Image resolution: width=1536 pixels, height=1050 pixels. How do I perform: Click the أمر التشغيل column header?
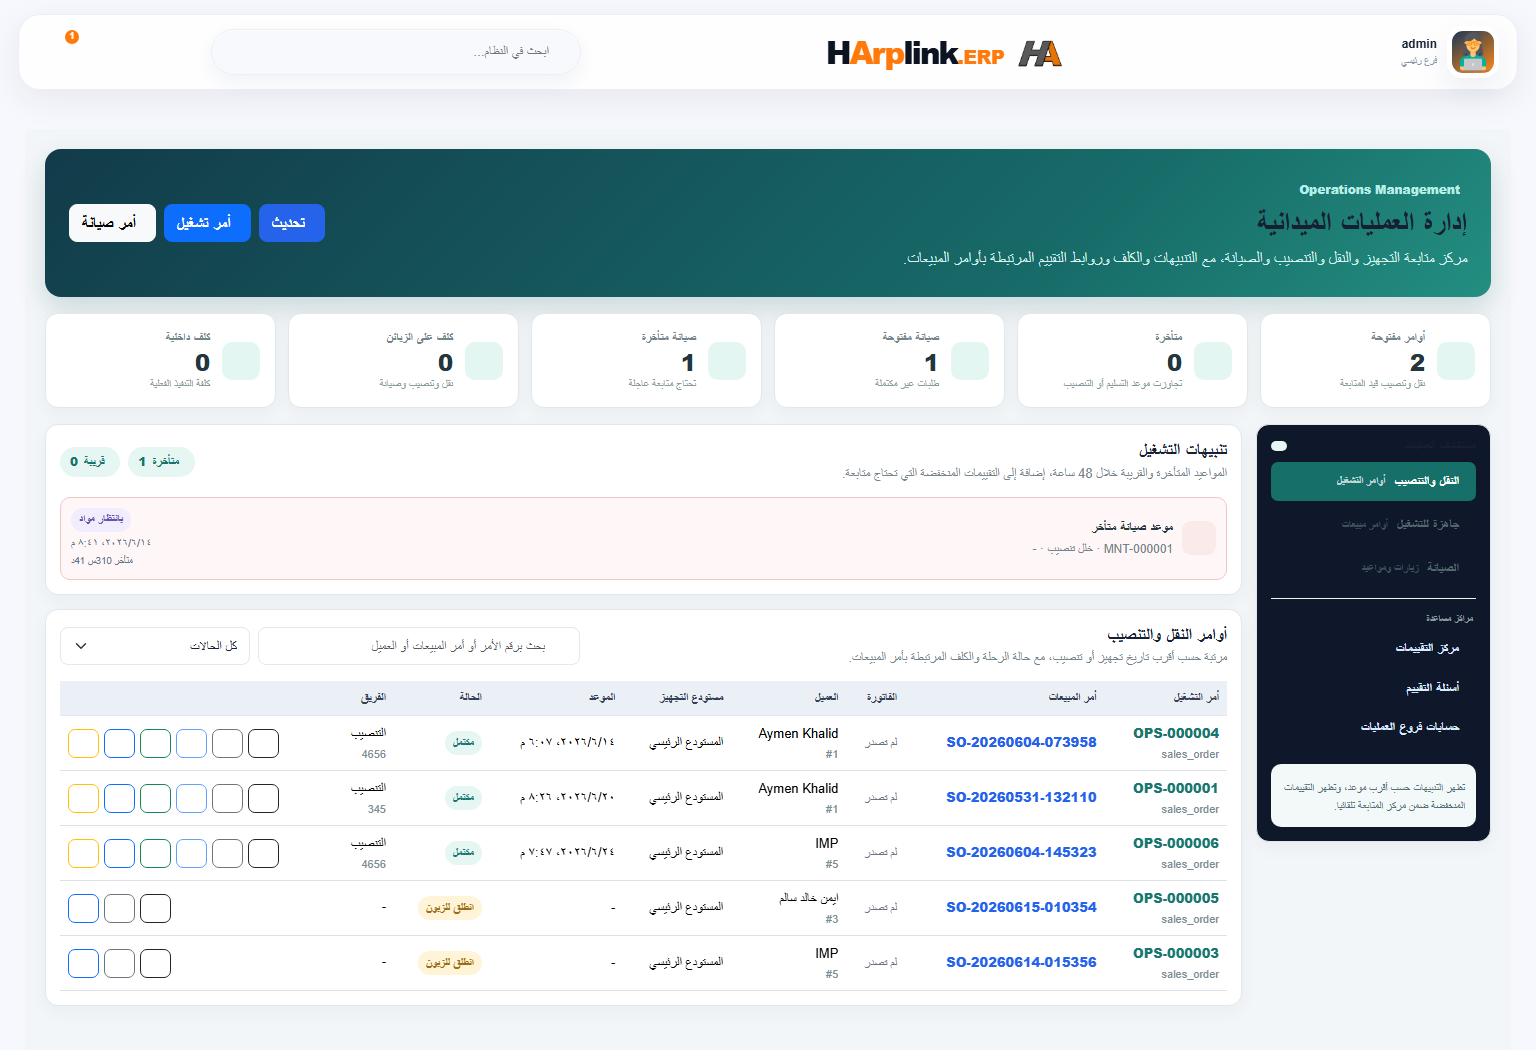1196,697
